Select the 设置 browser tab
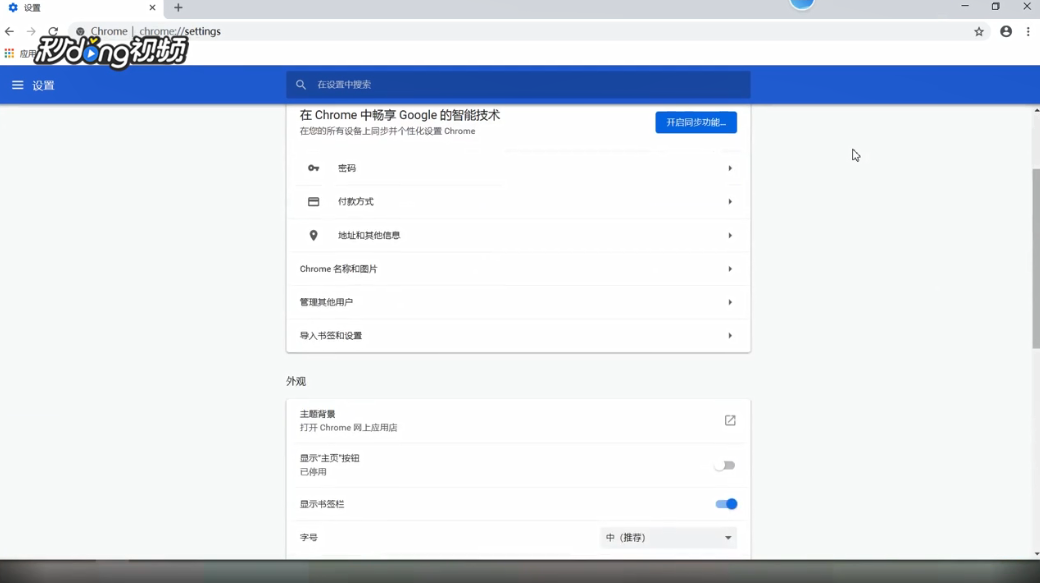1040x583 pixels. tap(82, 8)
